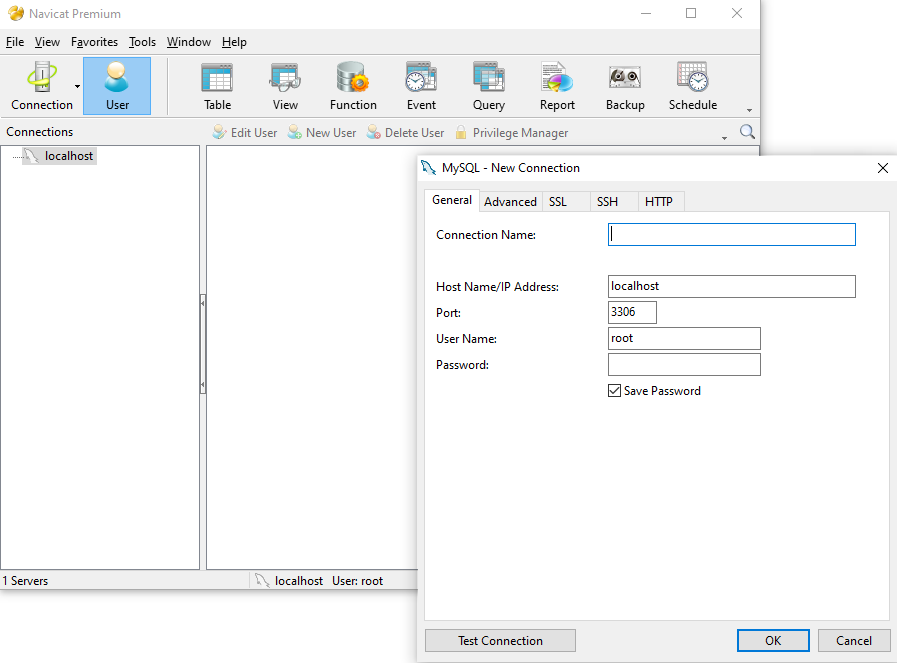The width and height of the screenshot is (897, 663).
Task: Expand the object toolbar overflow arrow
Action: point(724,138)
